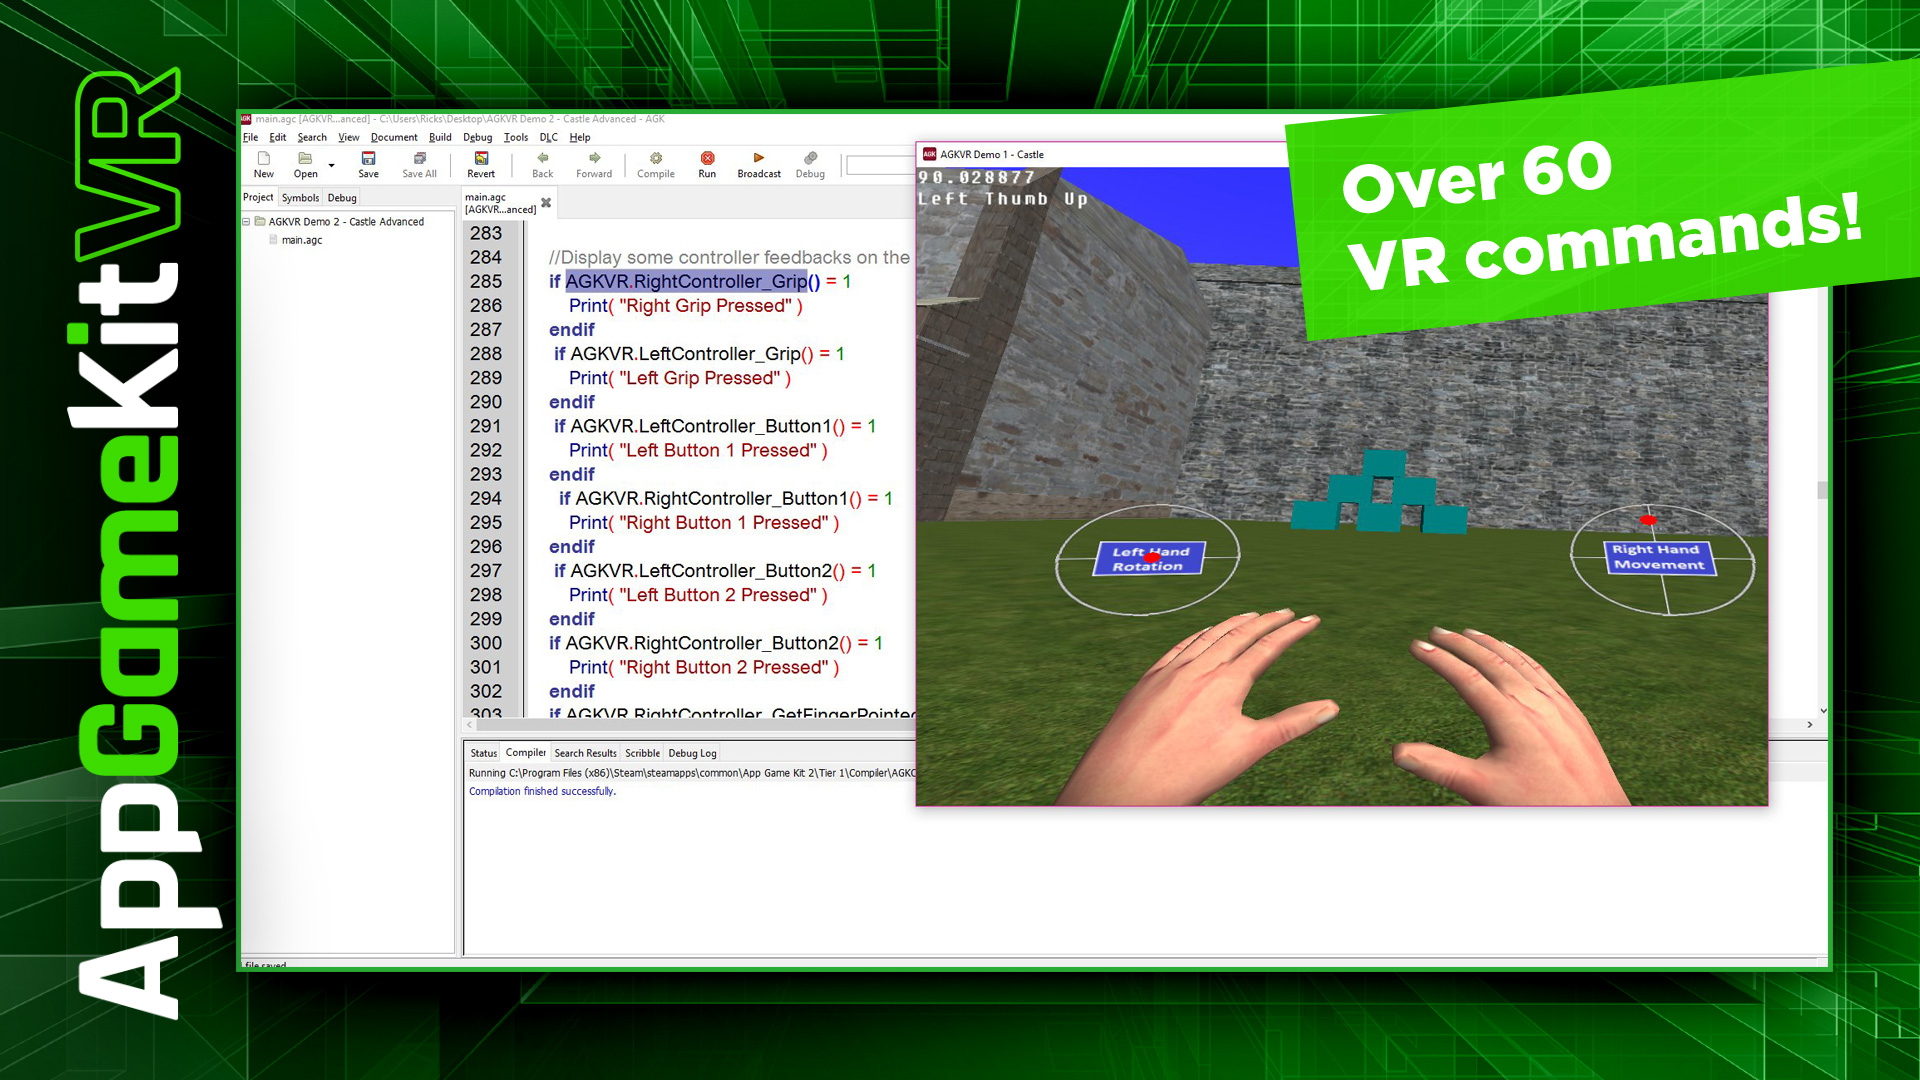Image resolution: width=1920 pixels, height=1080 pixels.
Task: Show the Debug Log tab
Action: tap(691, 753)
